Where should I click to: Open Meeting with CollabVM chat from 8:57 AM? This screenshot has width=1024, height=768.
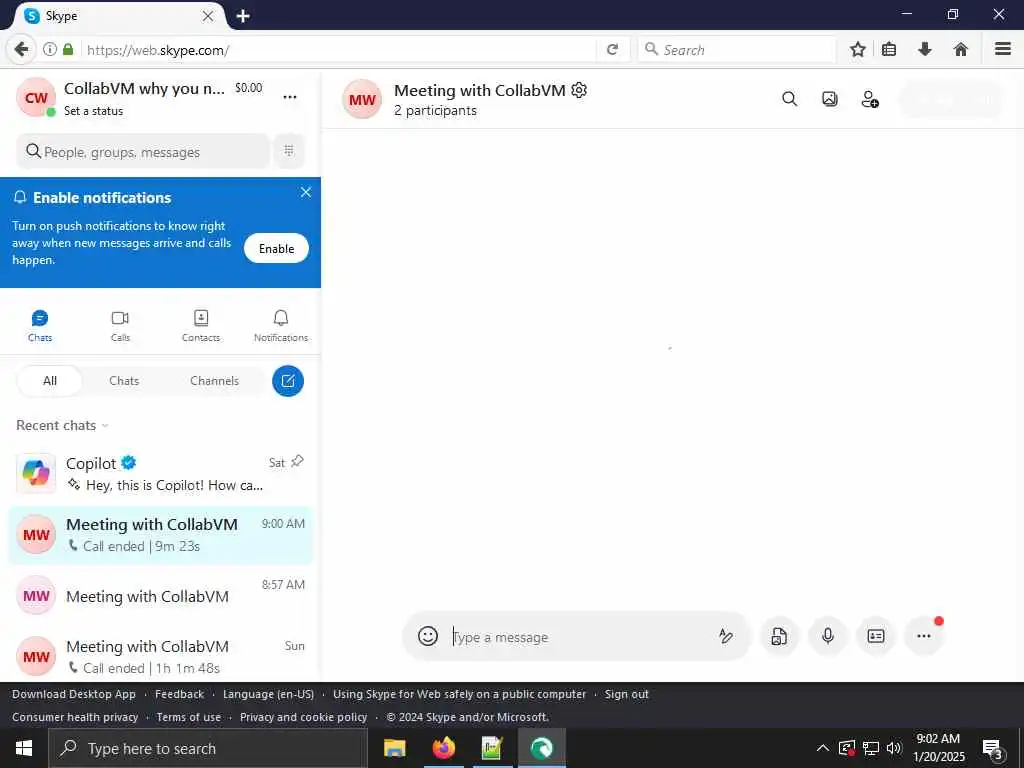(160, 596)
